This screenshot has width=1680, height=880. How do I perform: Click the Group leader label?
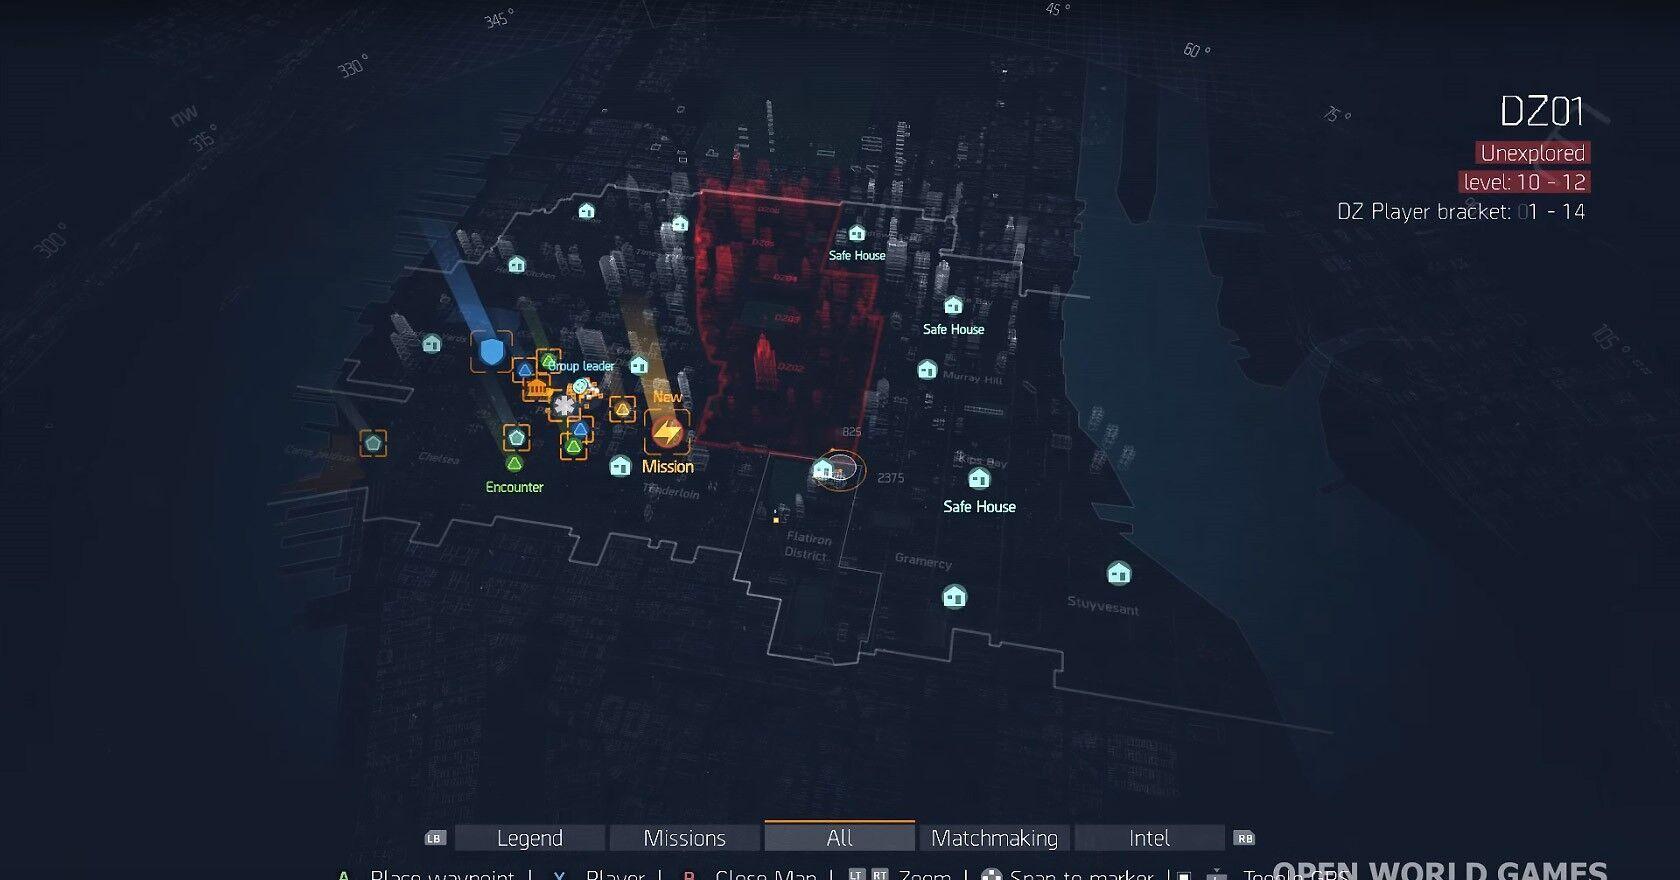click(582, 366)
